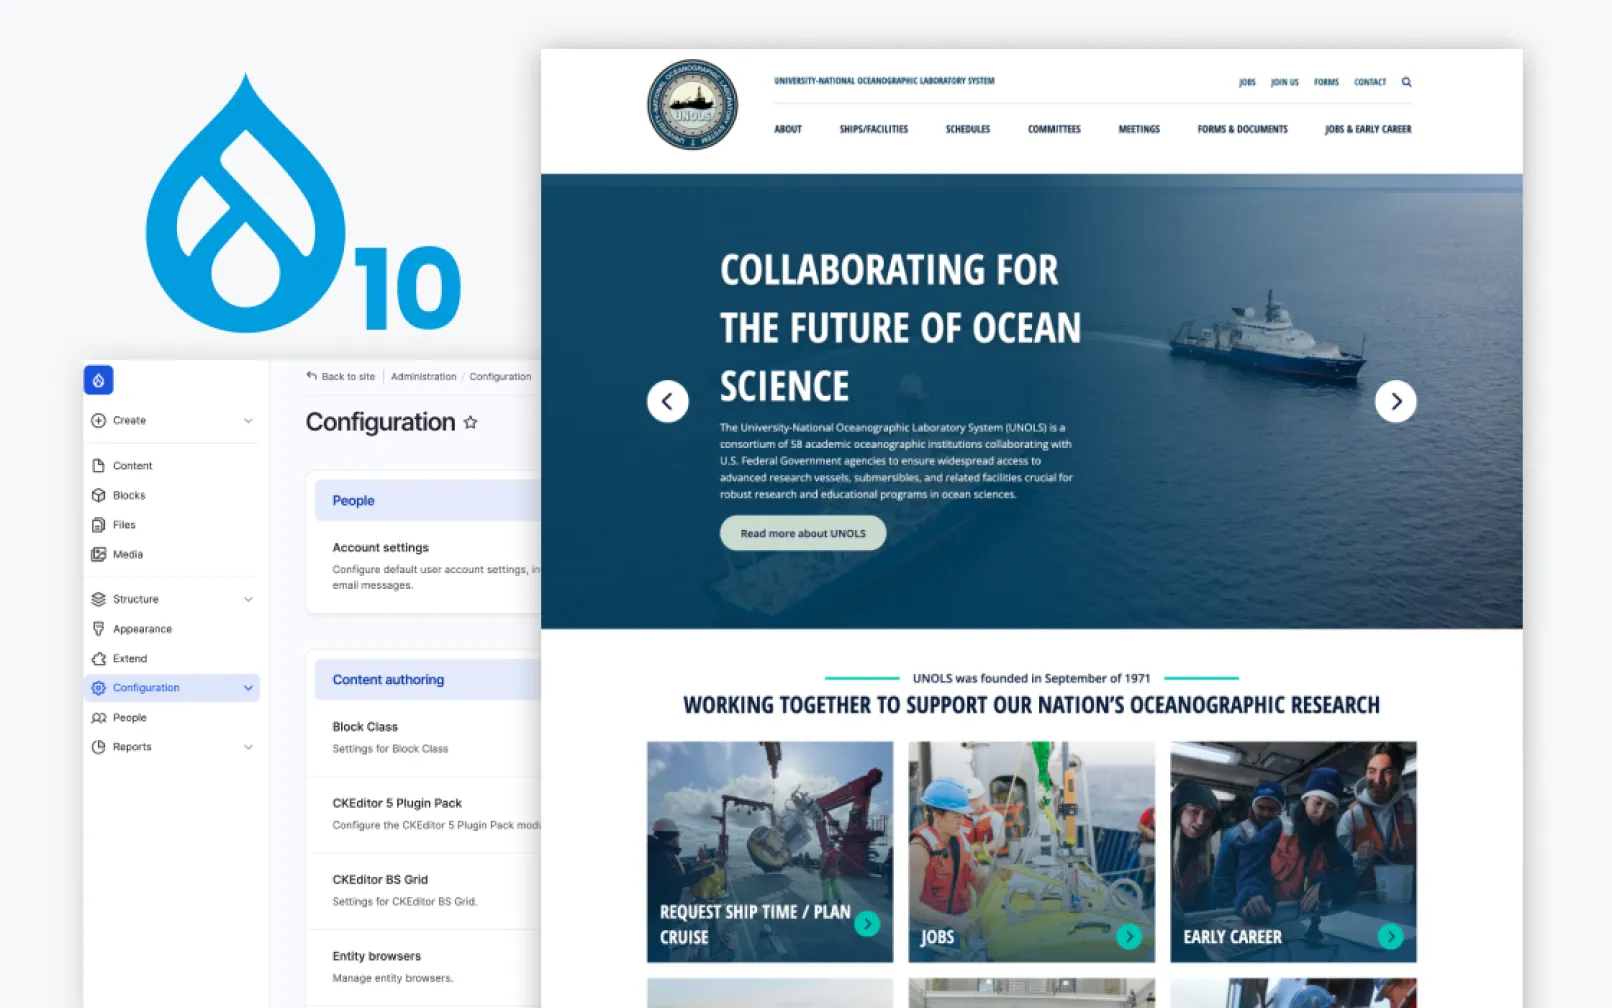Expand the Structure section chevron
Viewport: 1612px width, 1008px height.
tap(248, 599)
